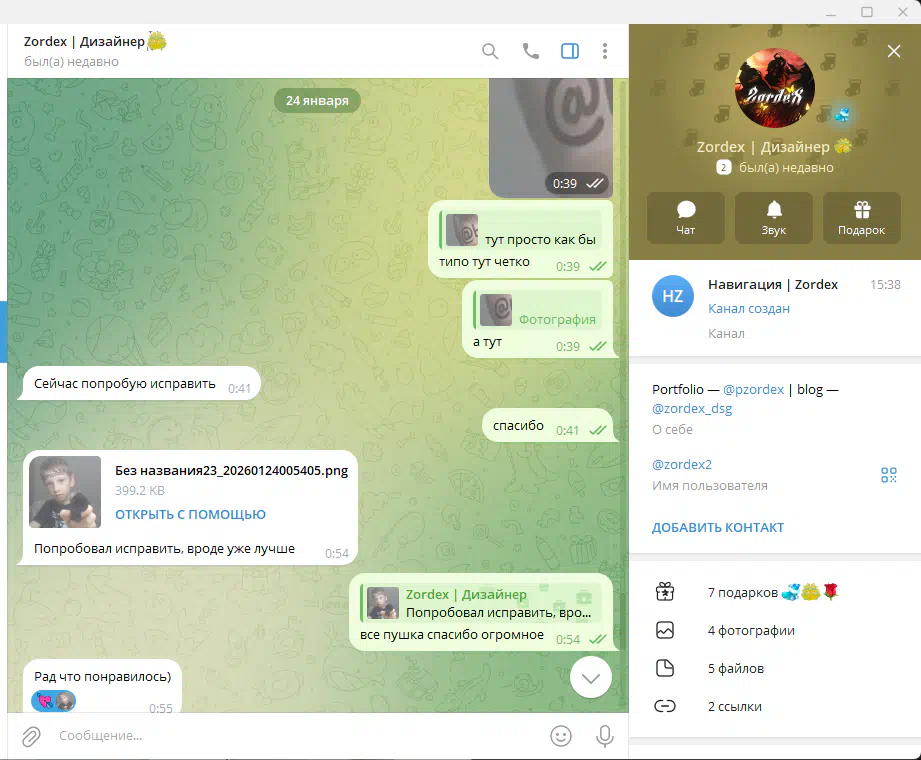Search in chat with magnifier icon

[x=490, y=51]
